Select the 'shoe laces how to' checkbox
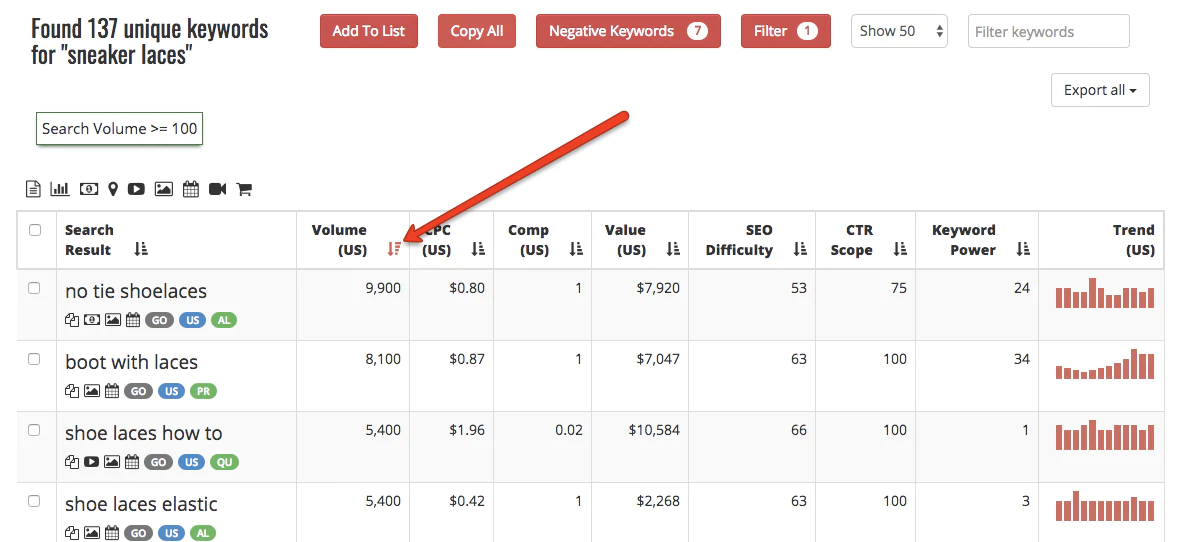Image resolution: width=1182 pixels, height=542 pixels. pos(35,430)
